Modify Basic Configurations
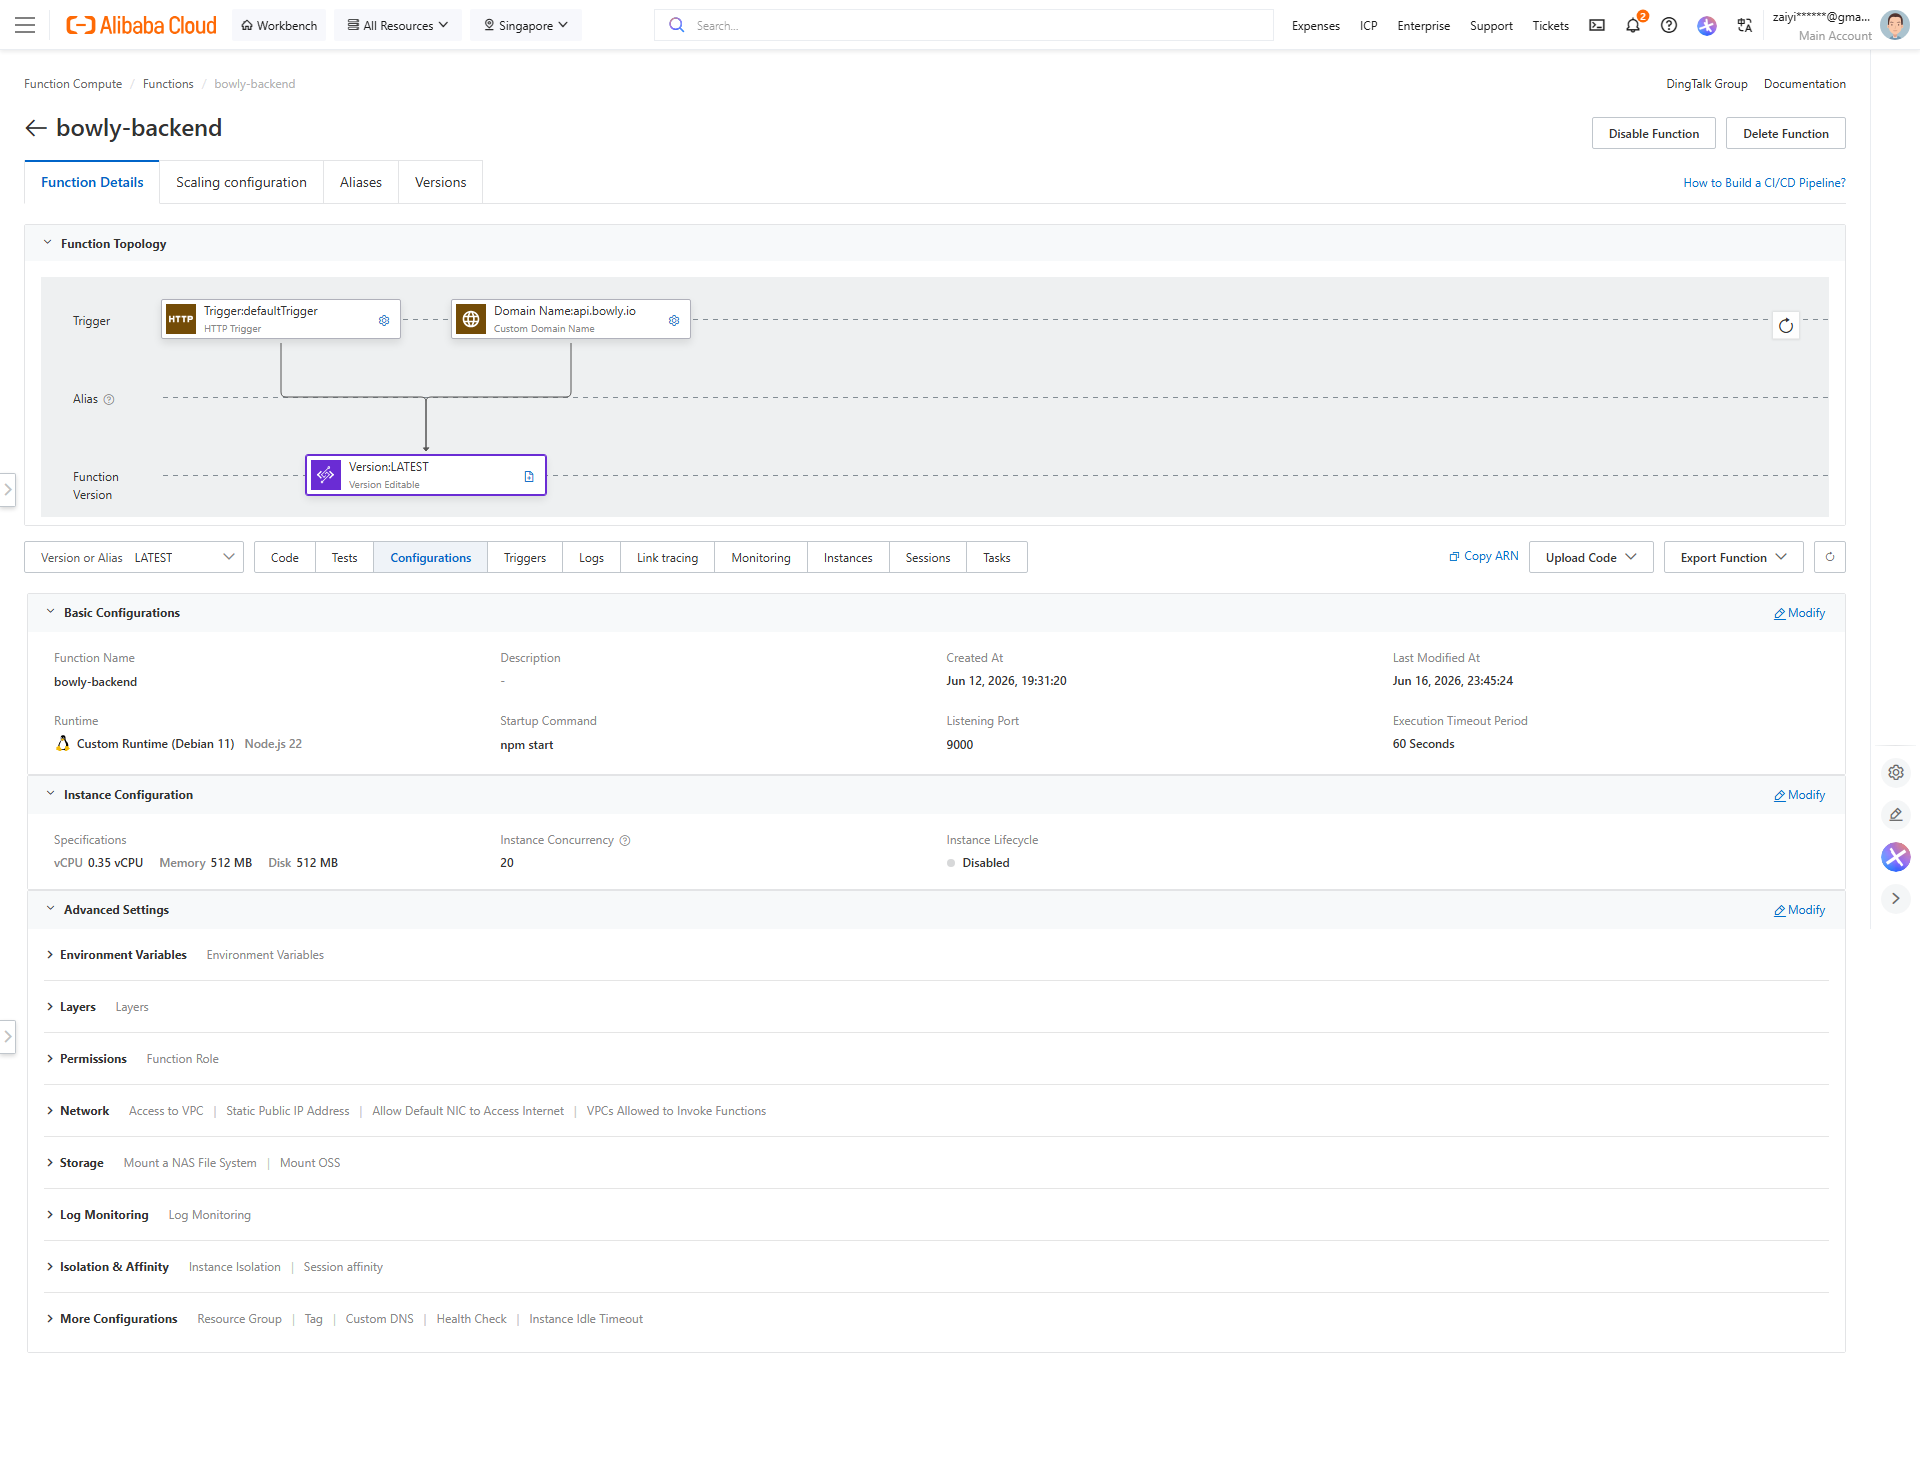 click(x=1800, y=613)
